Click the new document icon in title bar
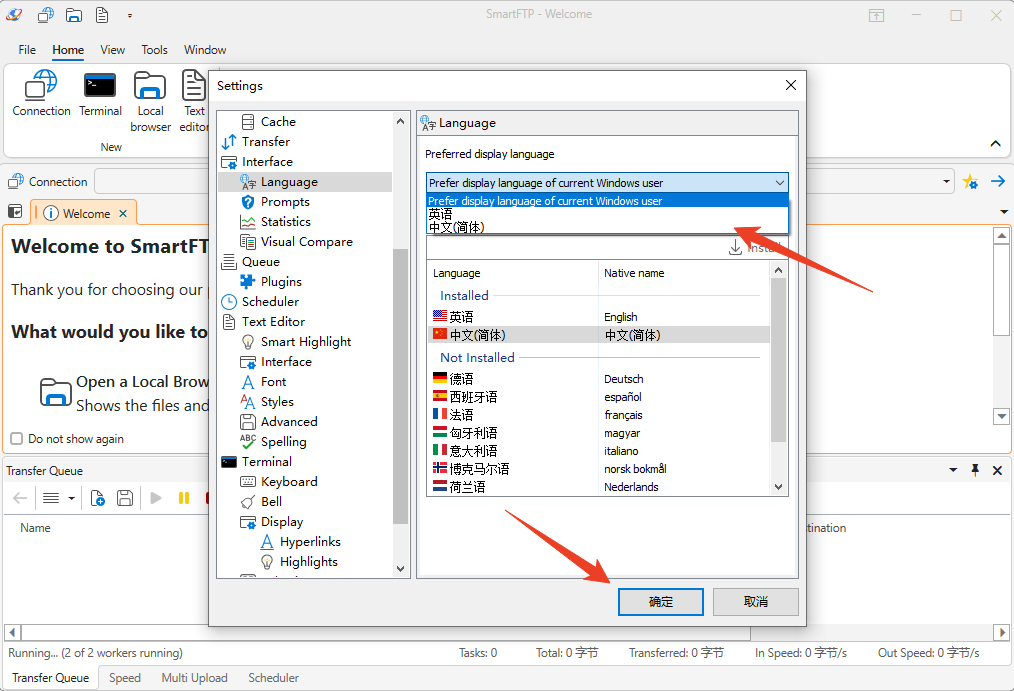 pyautogui.click(x=102, y=14)
